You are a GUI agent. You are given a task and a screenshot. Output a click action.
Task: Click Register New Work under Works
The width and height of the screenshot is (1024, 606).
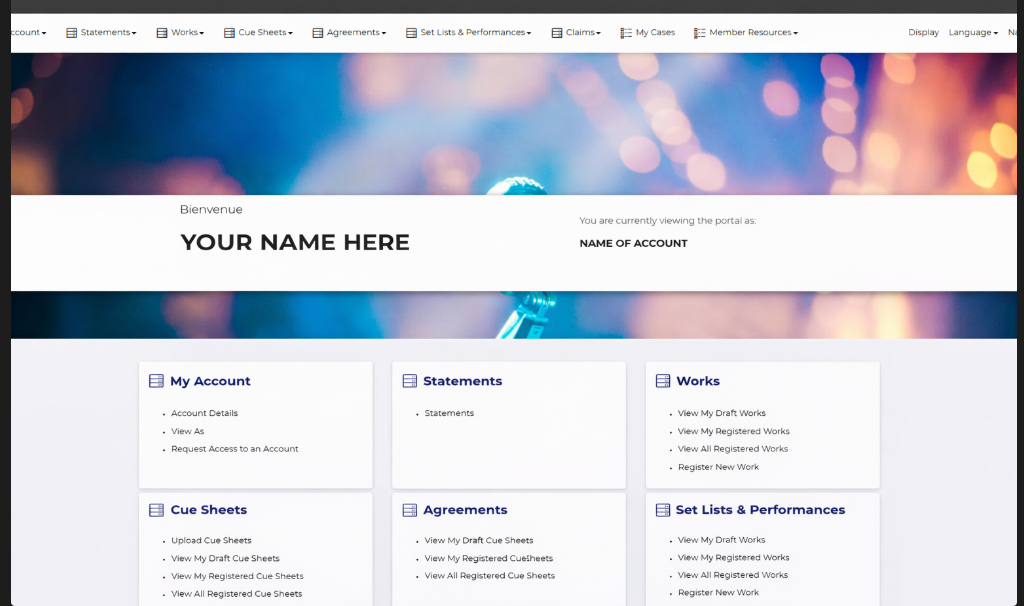(x=718, y=467)
